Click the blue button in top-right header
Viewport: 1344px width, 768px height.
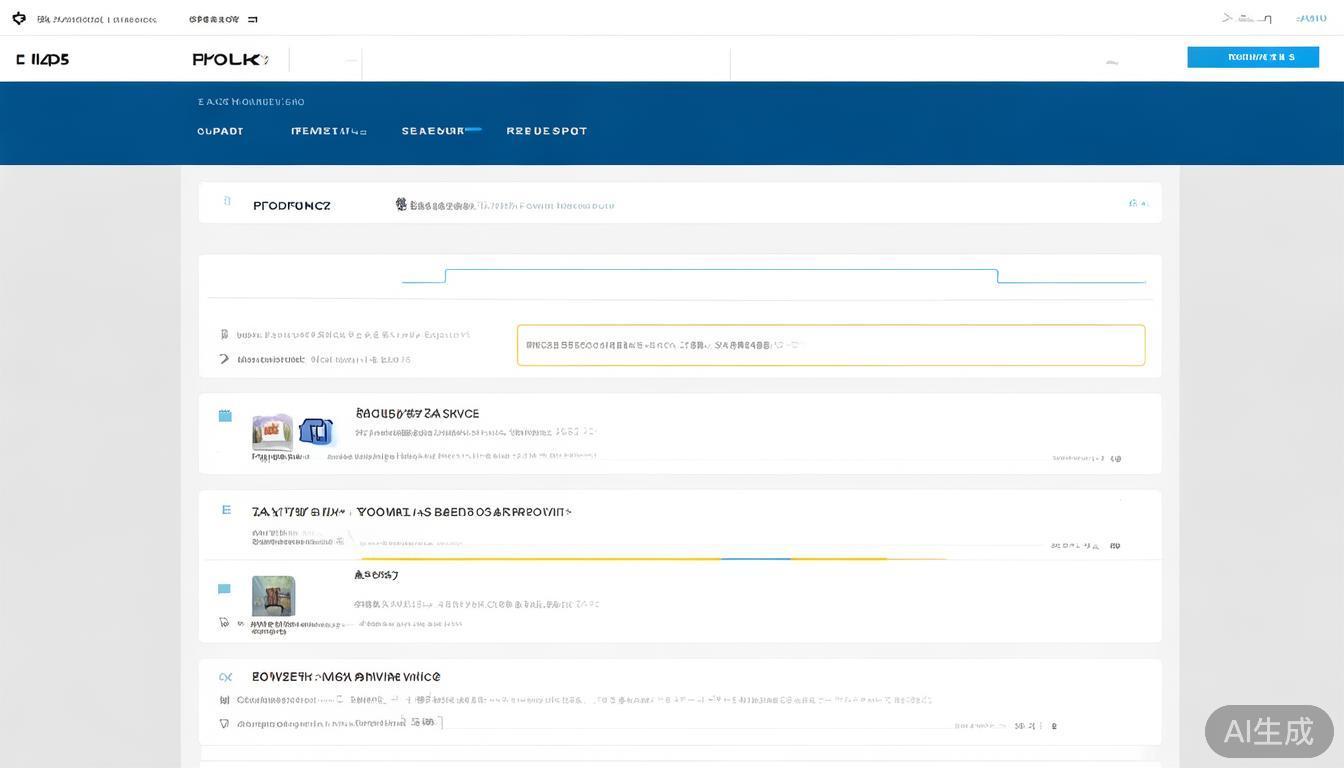tap(1252, 57)
